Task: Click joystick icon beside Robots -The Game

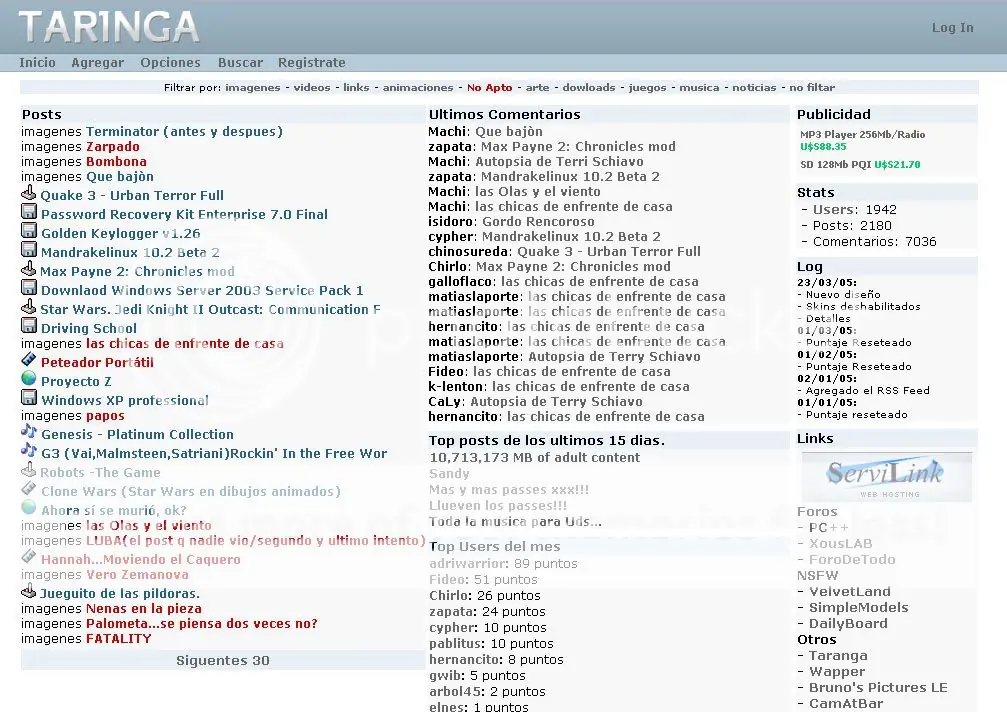Action: click(28, 469)
